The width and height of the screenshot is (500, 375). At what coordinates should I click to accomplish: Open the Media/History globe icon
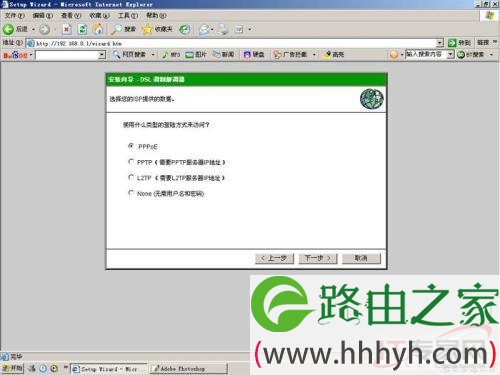(185, 29)
